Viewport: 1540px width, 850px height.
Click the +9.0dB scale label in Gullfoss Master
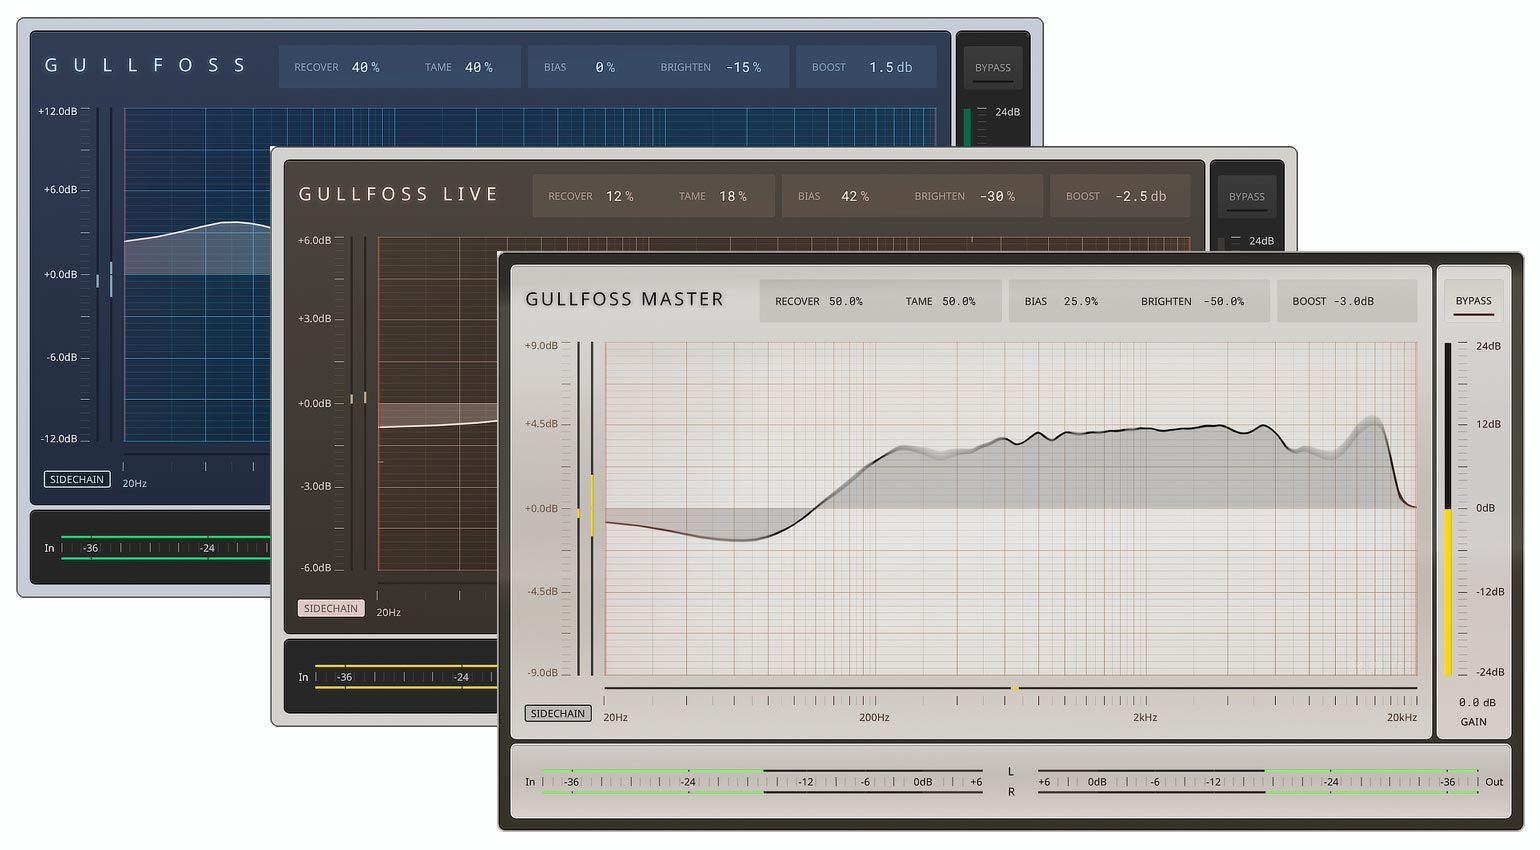coord(541,345)
